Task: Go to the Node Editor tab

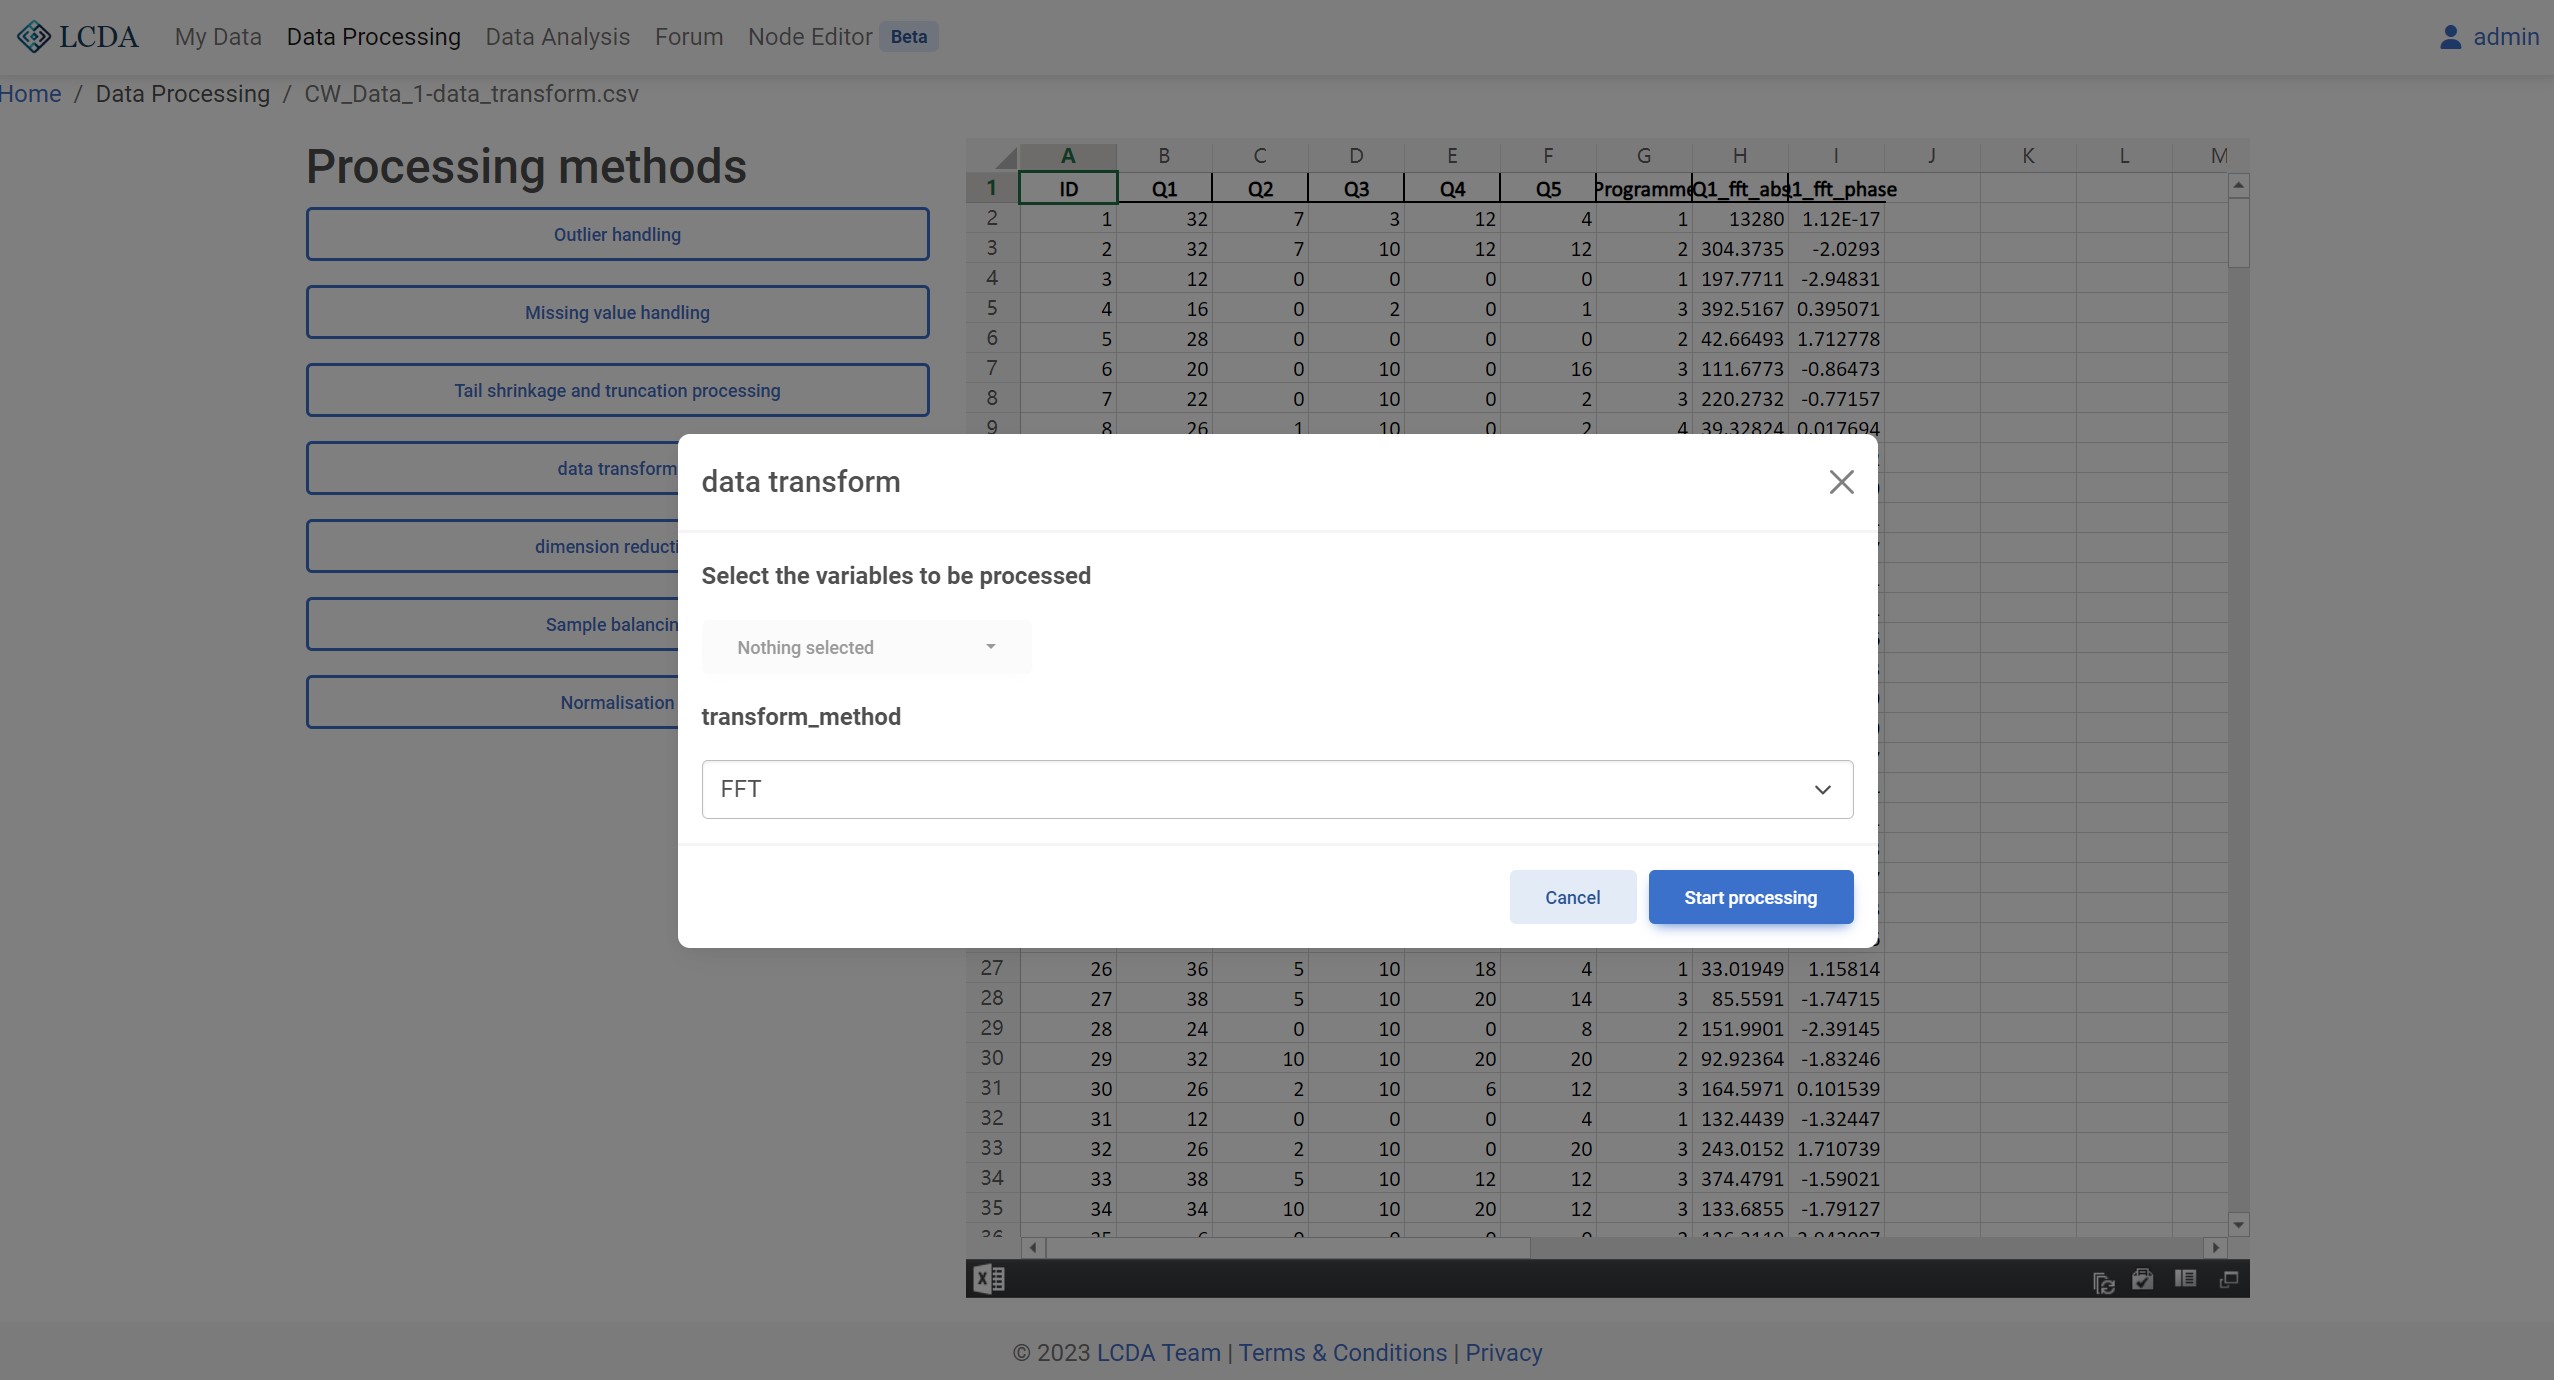Action: [809, 37]
